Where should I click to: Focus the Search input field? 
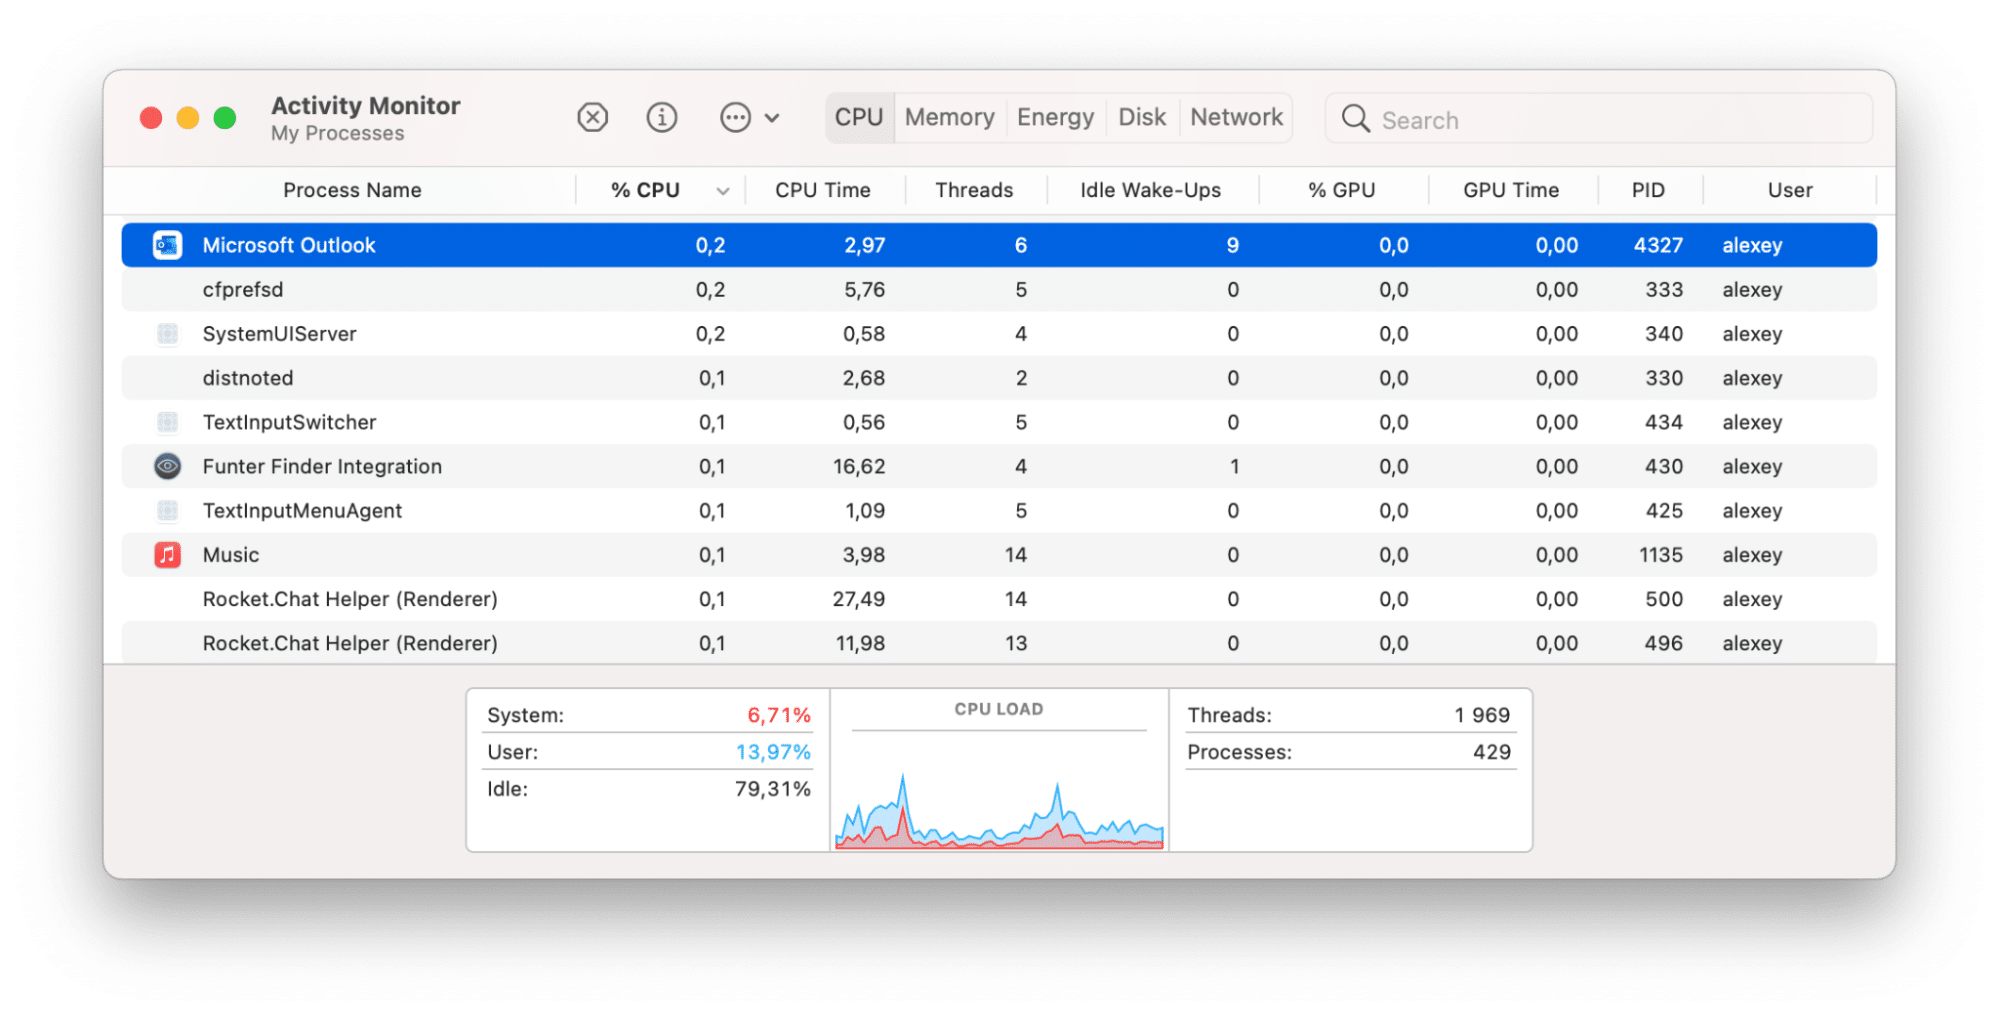tap(1598, 119)
